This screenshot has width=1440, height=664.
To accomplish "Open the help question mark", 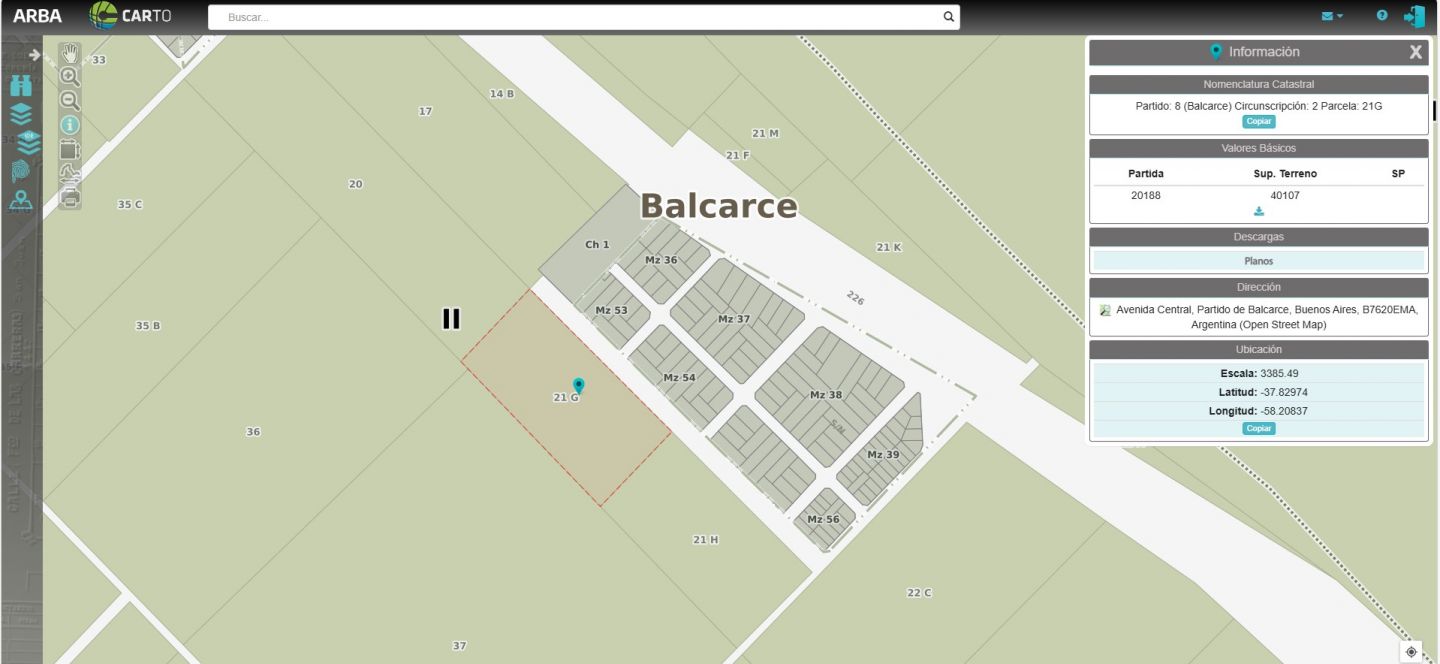I will coord(1382,16).
